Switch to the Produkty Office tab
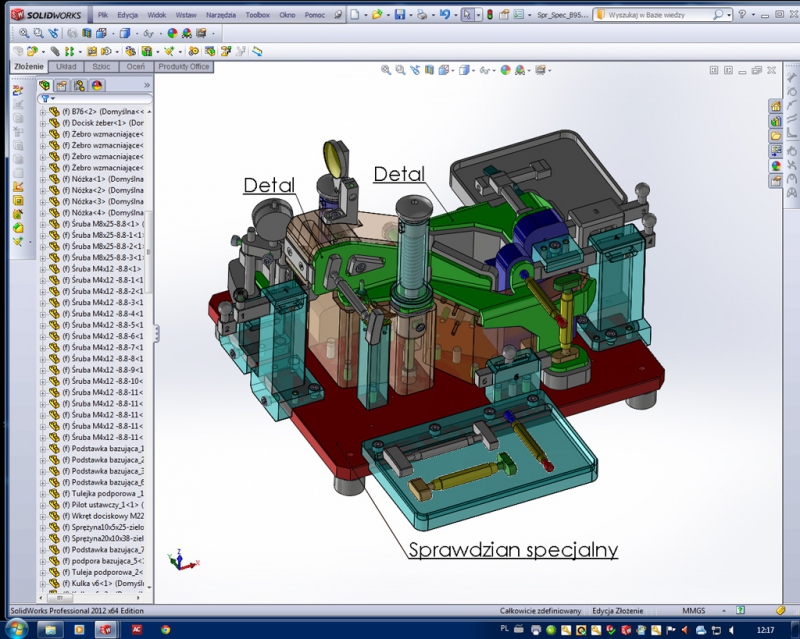 (x=184, y=66)
